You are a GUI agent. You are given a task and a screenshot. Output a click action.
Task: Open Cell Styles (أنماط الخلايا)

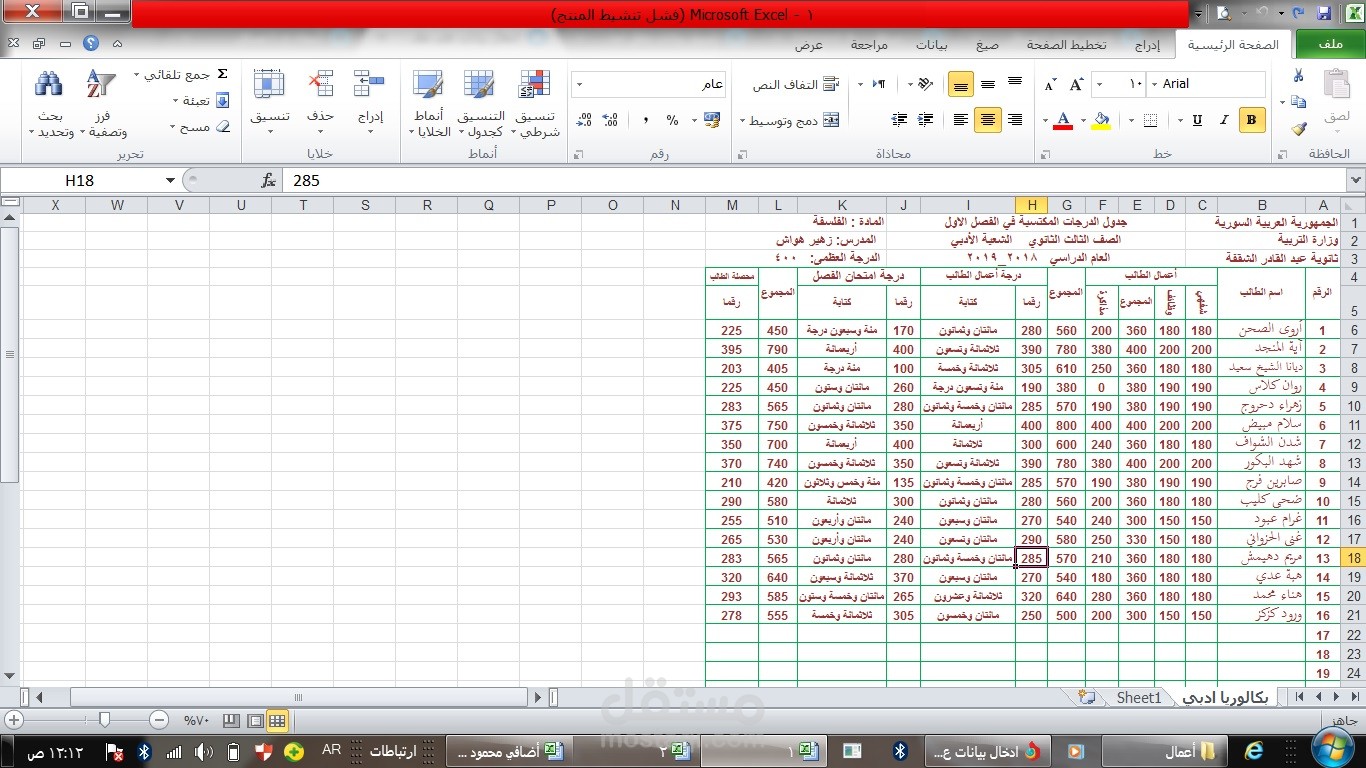pyautogui.click(x=430, y=104)
